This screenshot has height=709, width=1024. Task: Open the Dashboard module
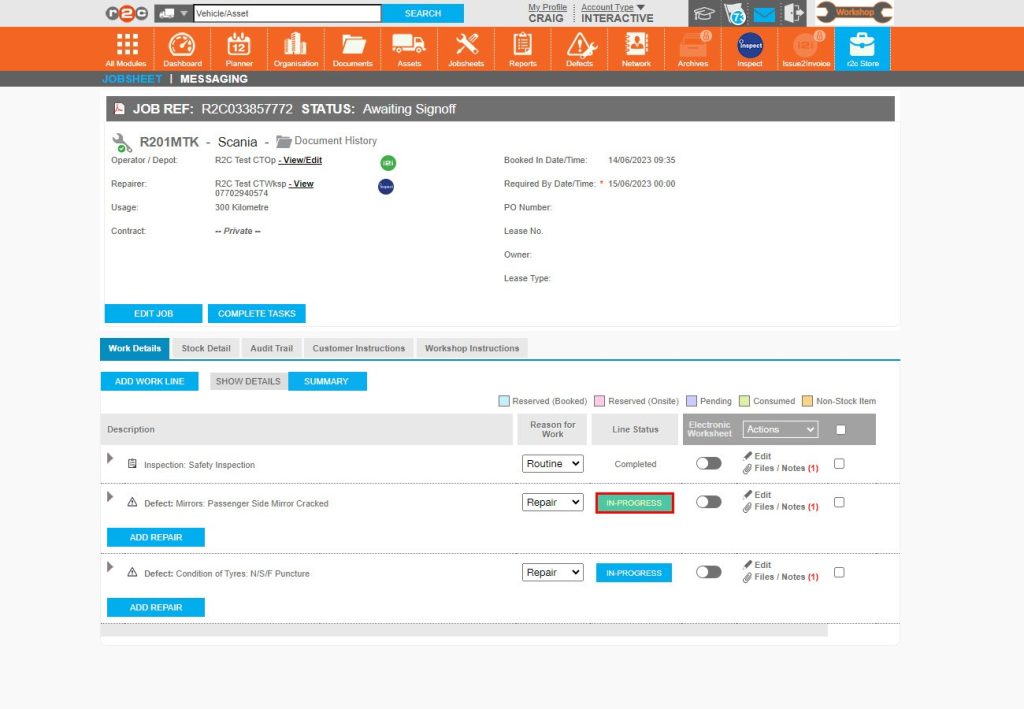(181, 47)
